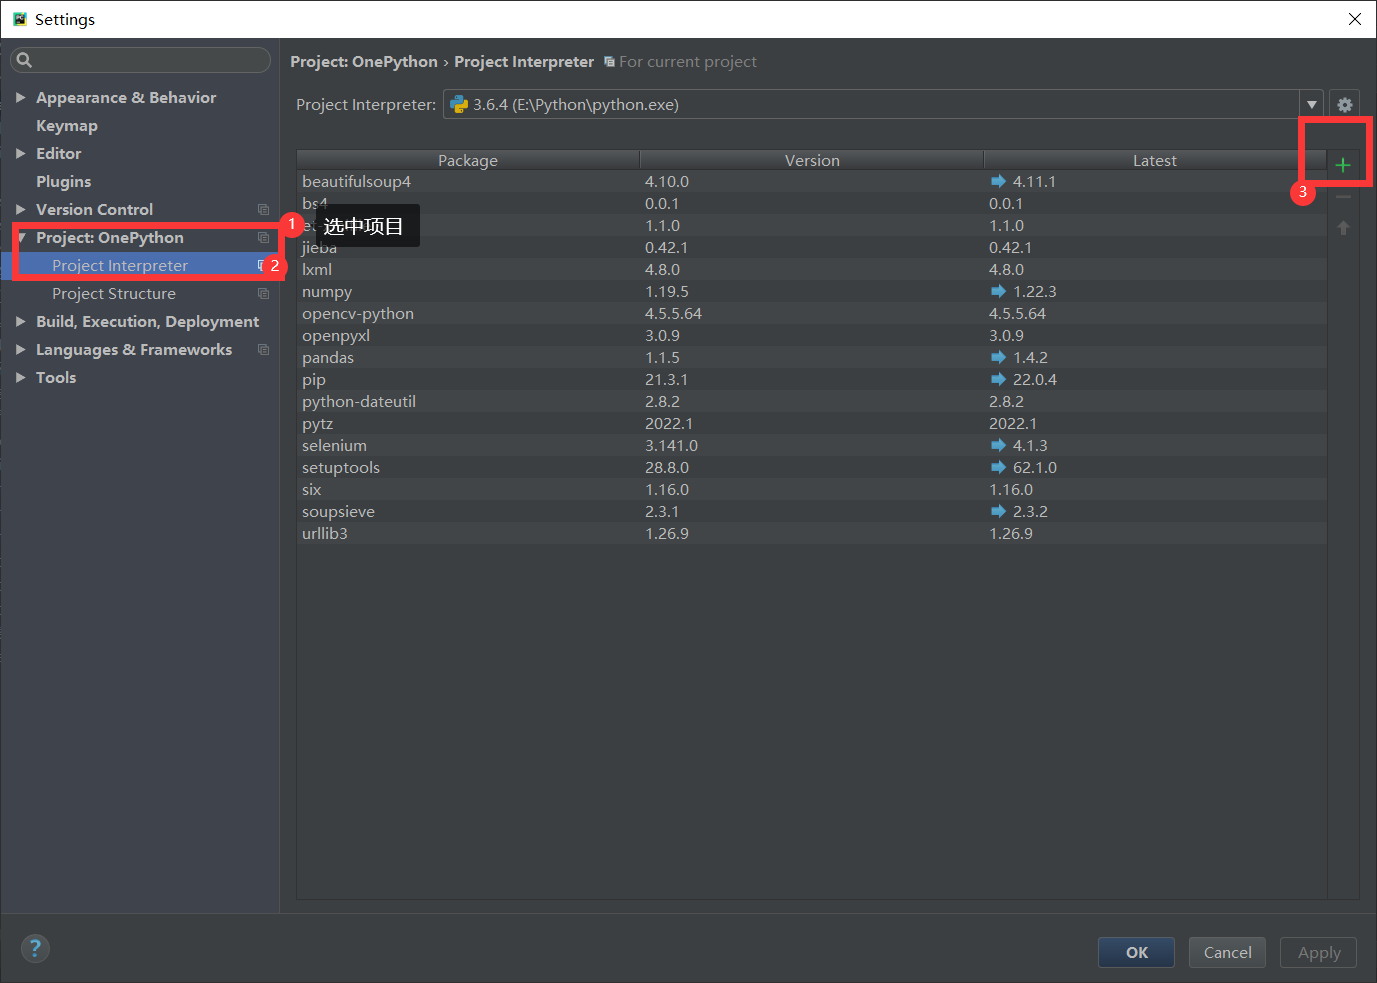Image resolution: width=1377 pixels, height=983 pixels.
Task: Select the soupsieve package row
Action: pyautogui.click(x=811, y=511)
